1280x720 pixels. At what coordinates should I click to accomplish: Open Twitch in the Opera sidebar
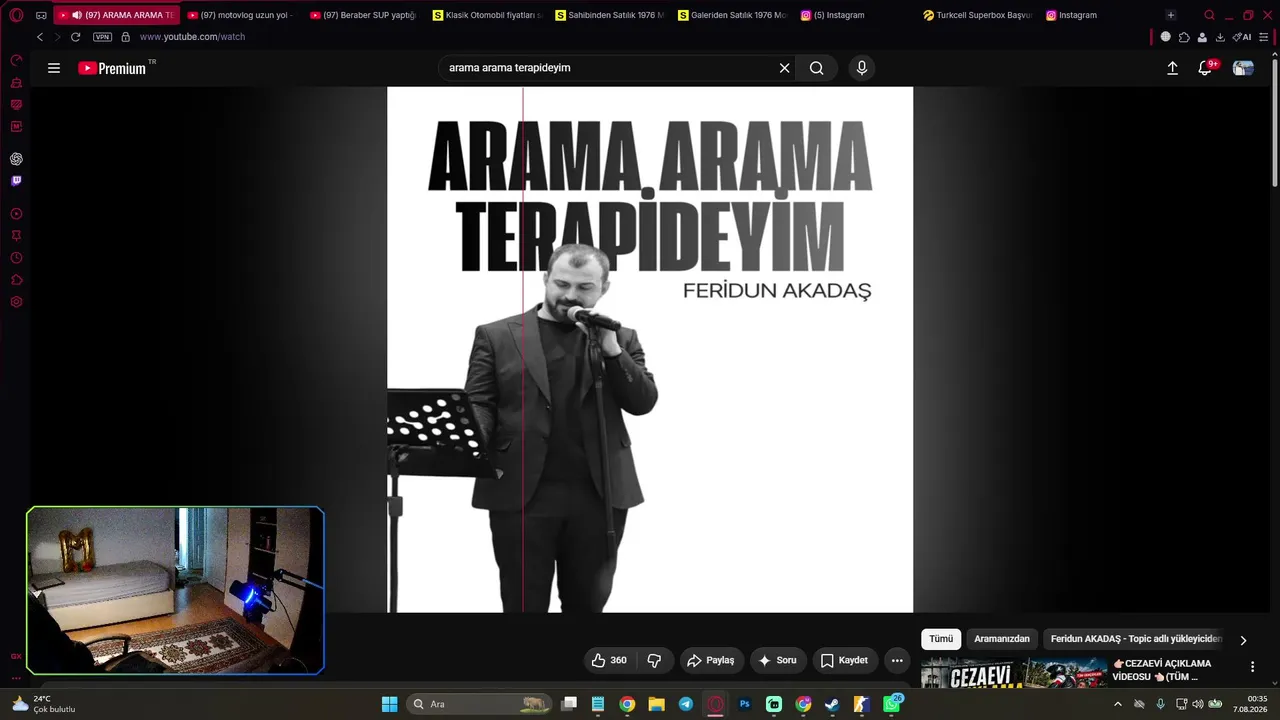[16, 181]
